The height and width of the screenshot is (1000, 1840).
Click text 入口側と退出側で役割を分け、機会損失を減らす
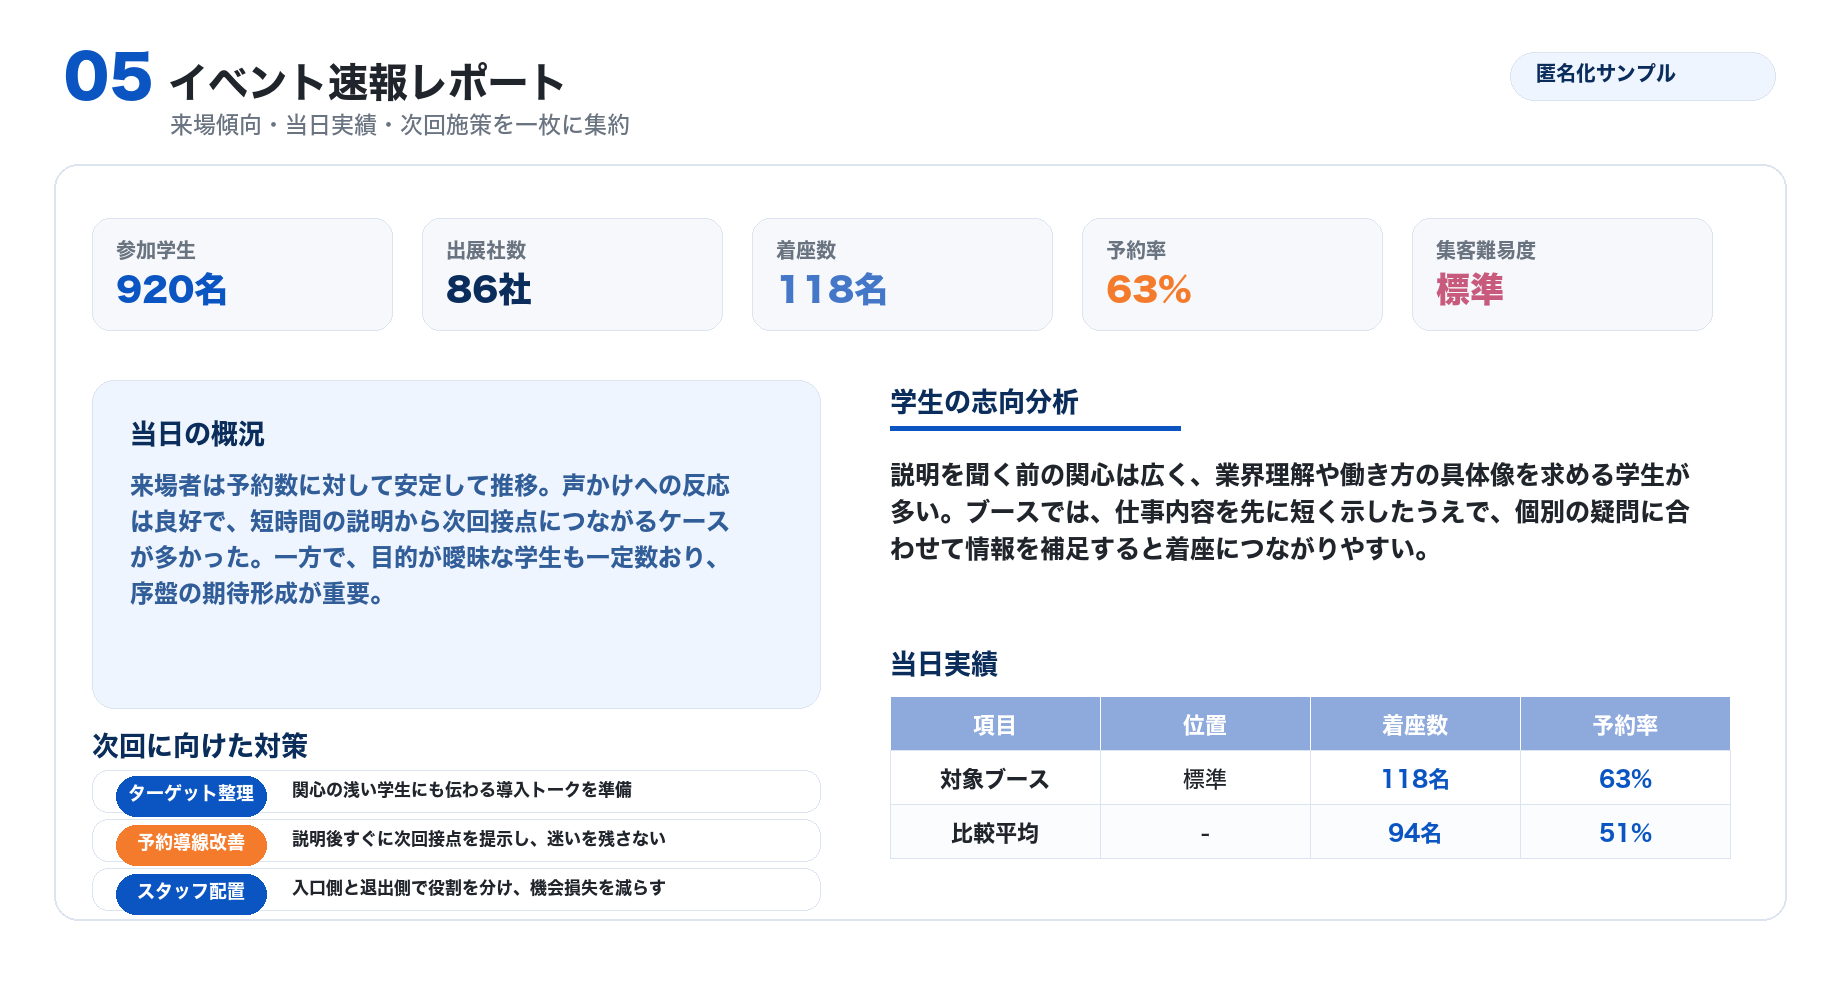pos(479,888)
